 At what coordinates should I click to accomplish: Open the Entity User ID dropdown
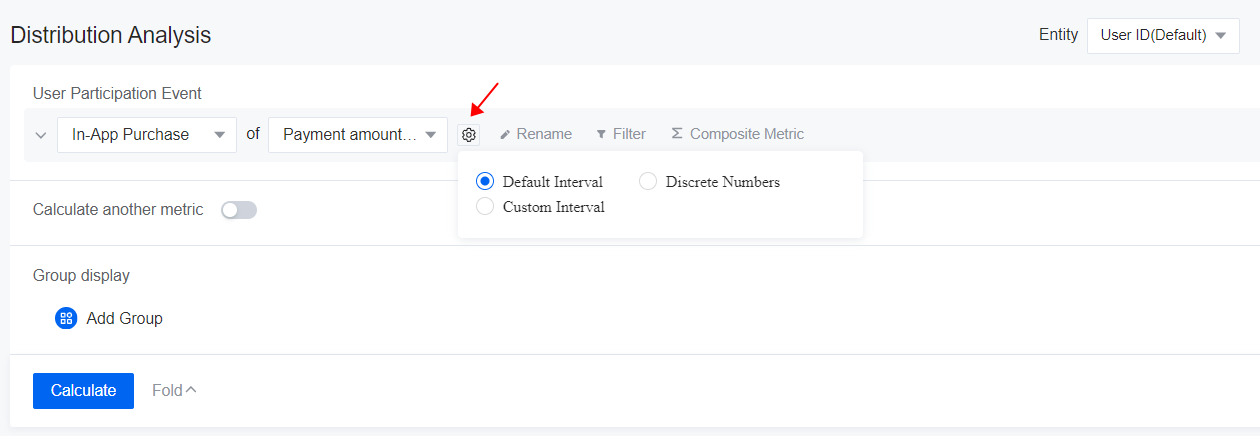coord(1162,35)
